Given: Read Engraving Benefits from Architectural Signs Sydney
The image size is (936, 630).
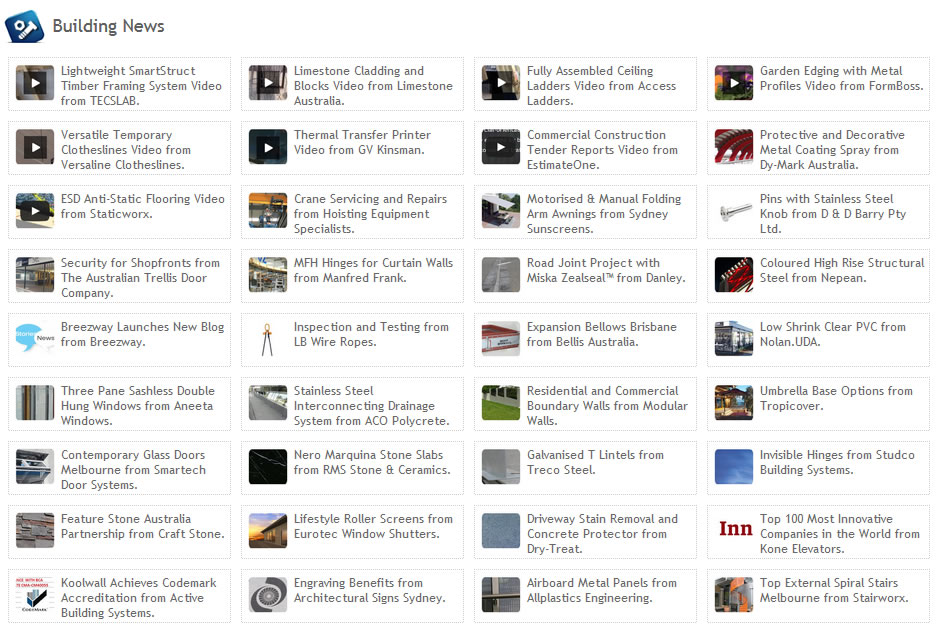Looking at the screenshot, I should coord(370,590).
